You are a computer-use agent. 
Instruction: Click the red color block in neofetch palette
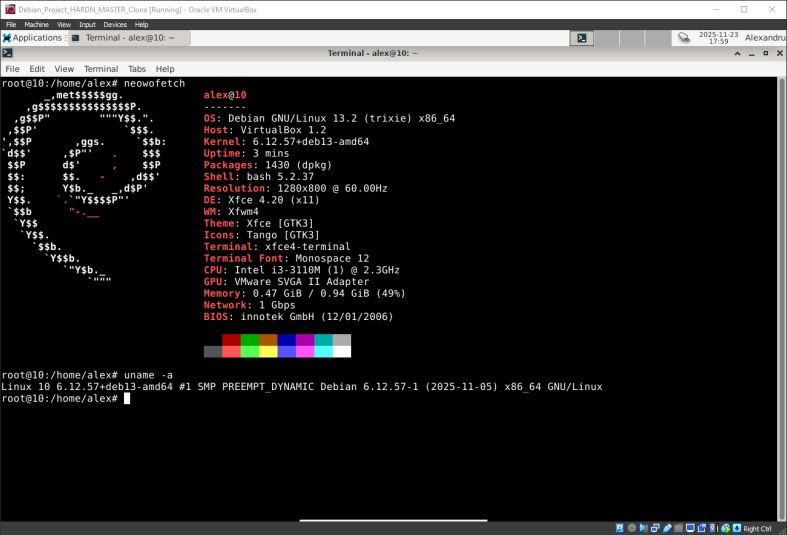point(231,340)
